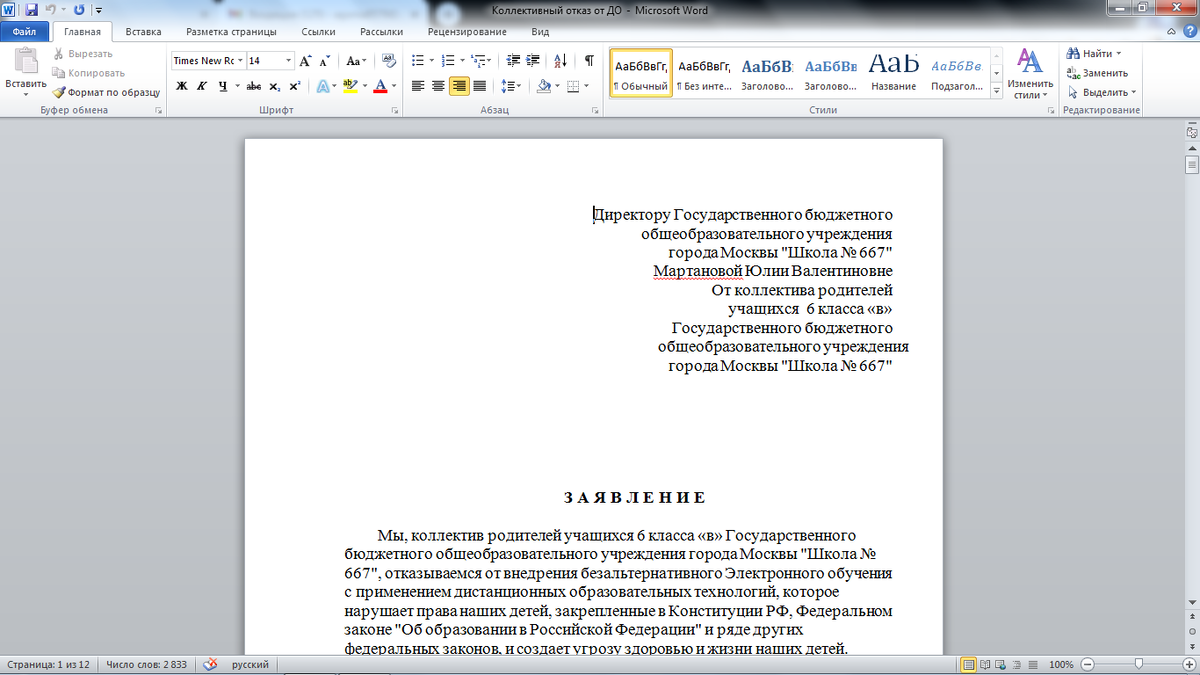Viewport: 1200px width, 675px height.
Task: Apply the Название style
Action: pos(893,73)
